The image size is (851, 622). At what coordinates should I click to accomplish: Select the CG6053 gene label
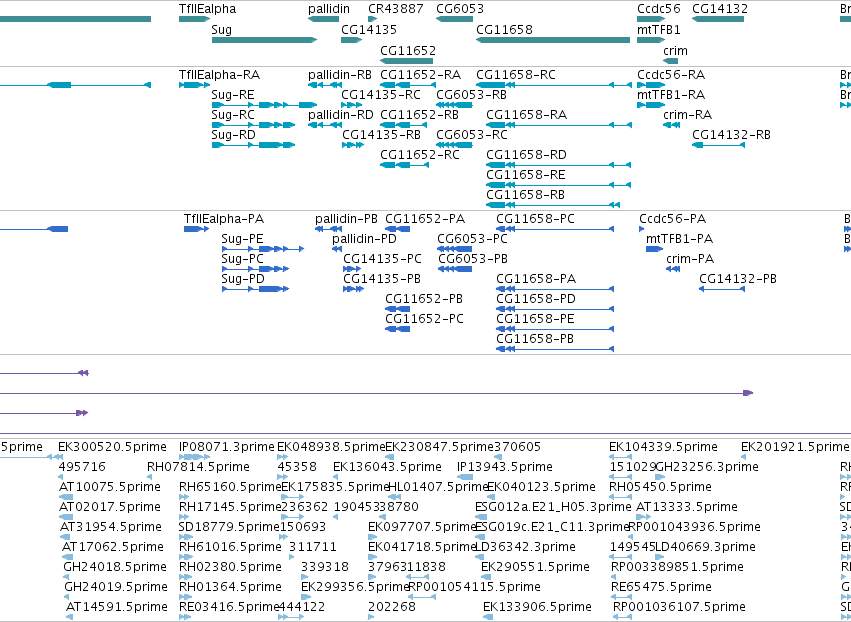click(x=460, y=9)
